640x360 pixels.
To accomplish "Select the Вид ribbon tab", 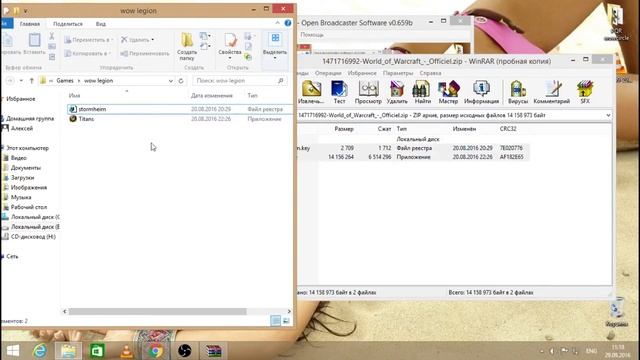I will coord(101,24).
